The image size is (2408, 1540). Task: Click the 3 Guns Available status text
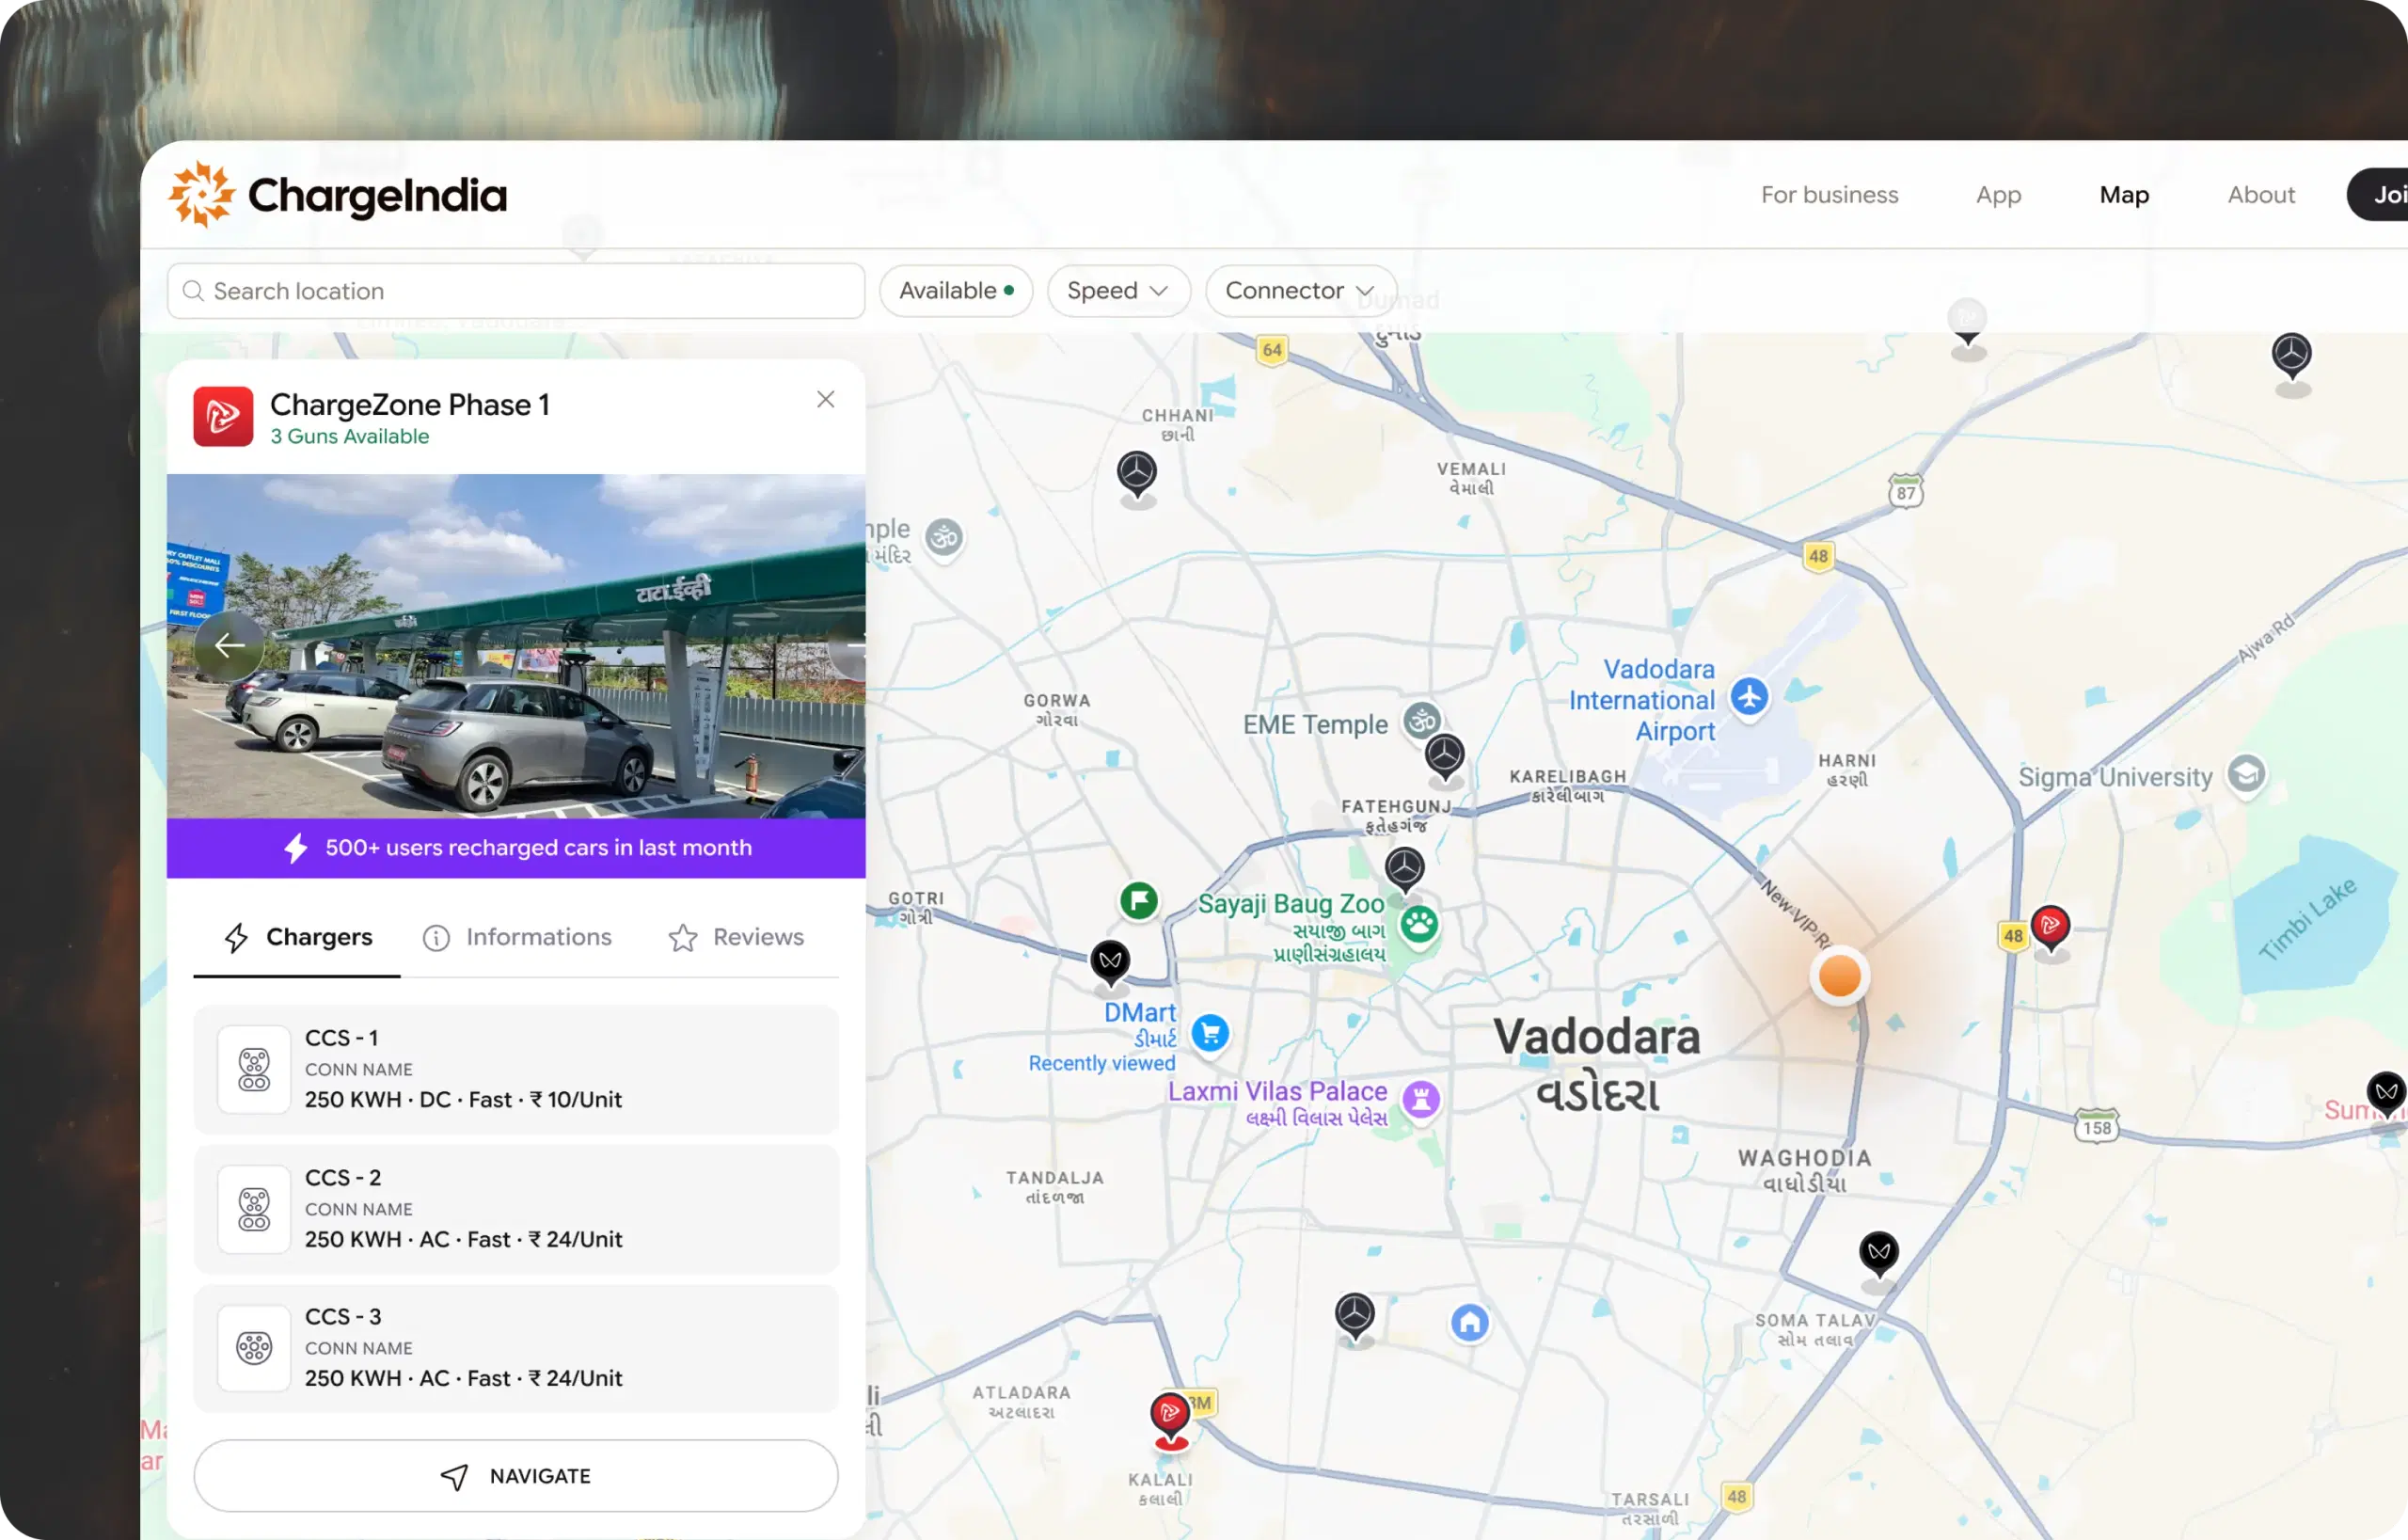349,437
